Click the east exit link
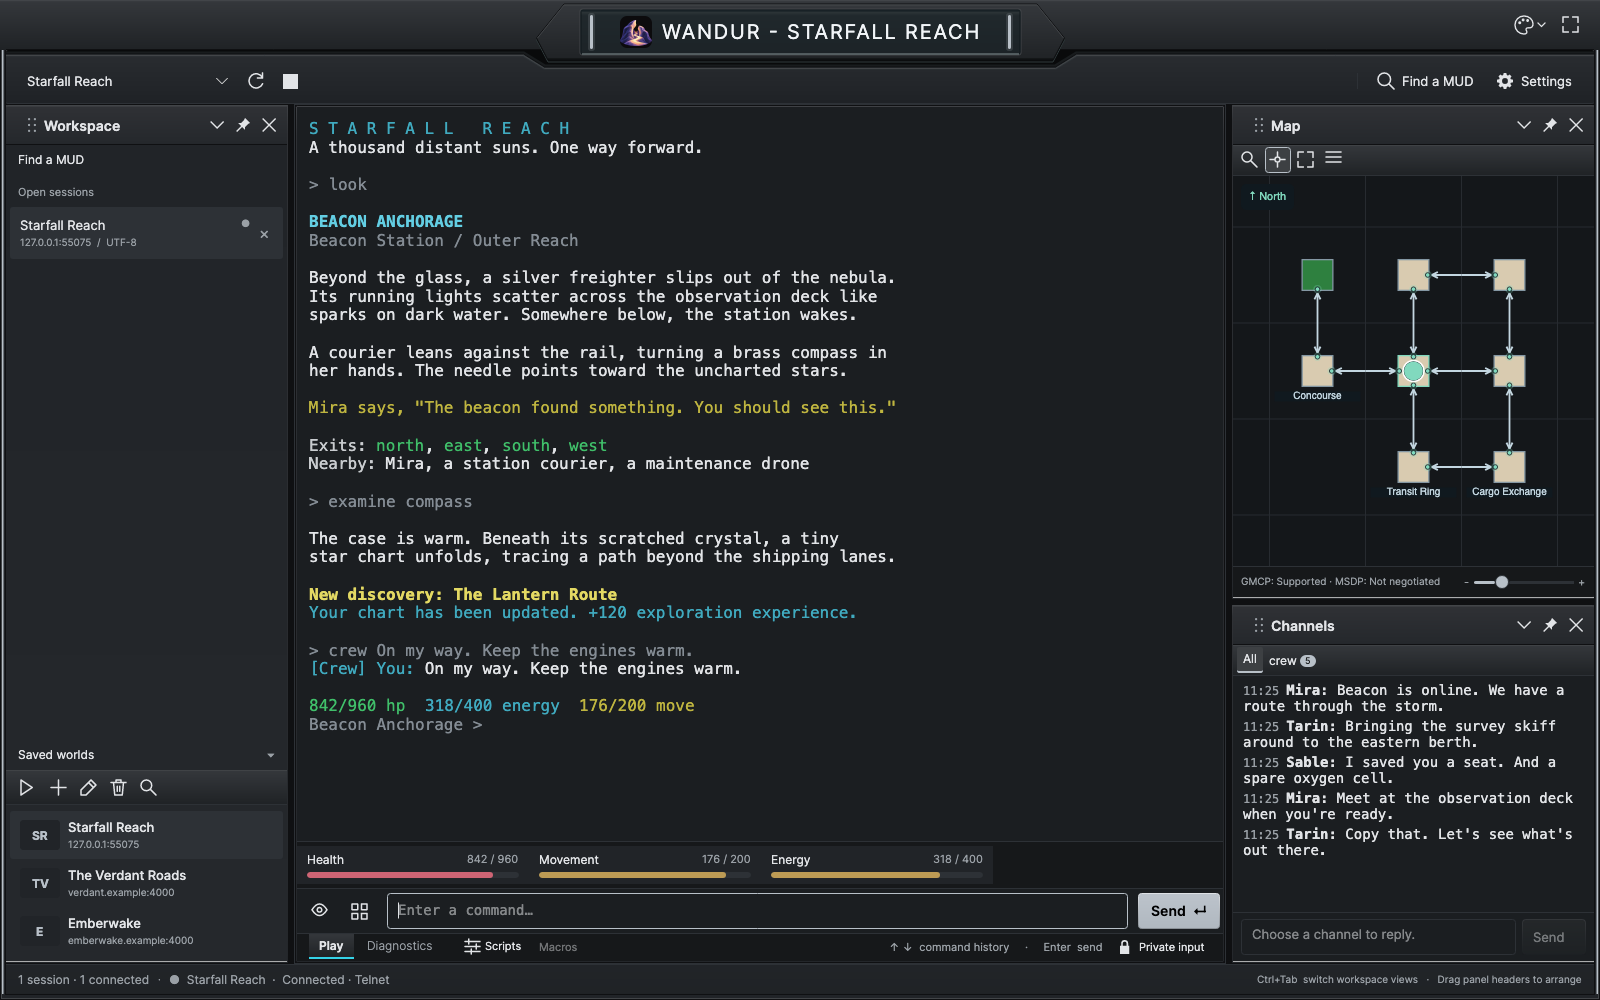 tap(463, 446)
